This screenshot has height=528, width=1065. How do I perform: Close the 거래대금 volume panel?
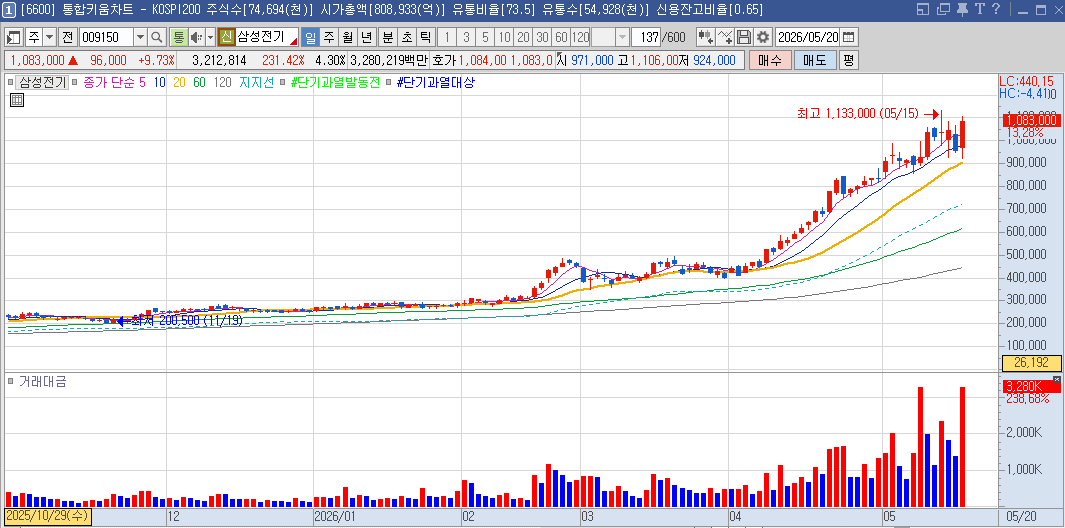[x=1056, y=379]
